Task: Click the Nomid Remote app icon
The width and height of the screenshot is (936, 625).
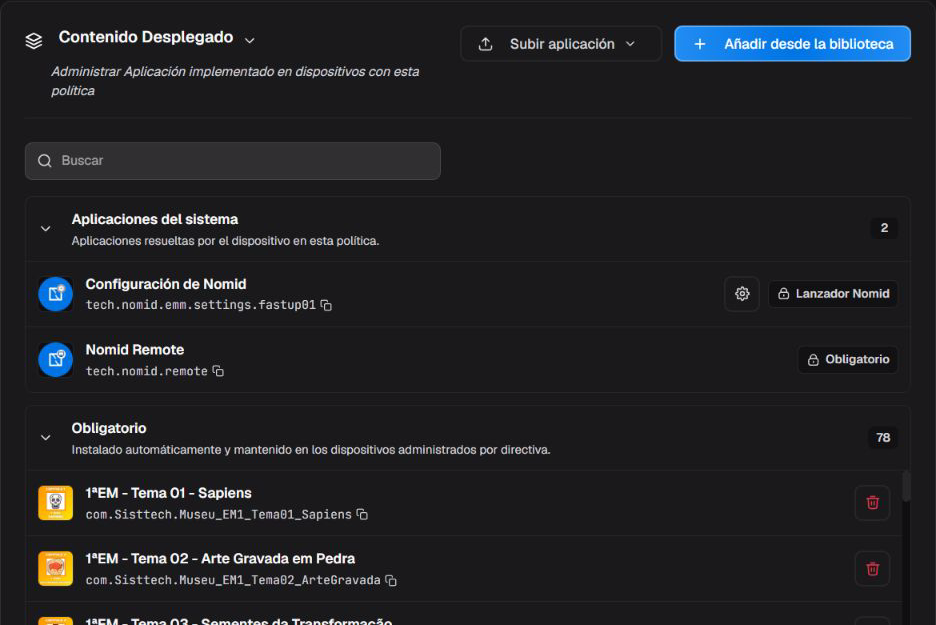Action: [x=56, y=359]
